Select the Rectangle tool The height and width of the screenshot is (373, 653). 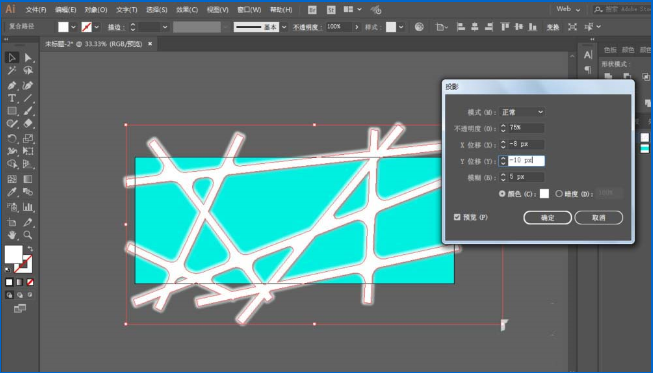click(x=12, y=112)
